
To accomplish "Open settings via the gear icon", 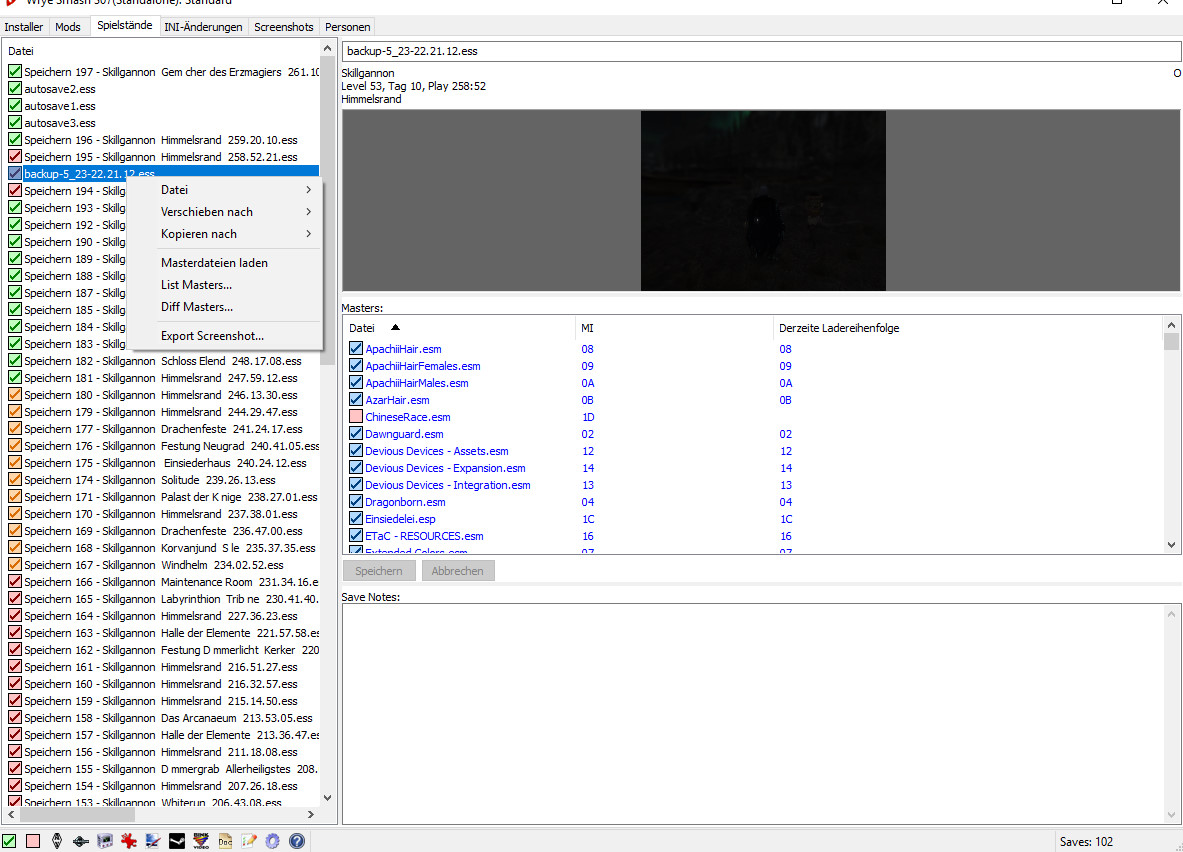I will (x=272, y=841).
